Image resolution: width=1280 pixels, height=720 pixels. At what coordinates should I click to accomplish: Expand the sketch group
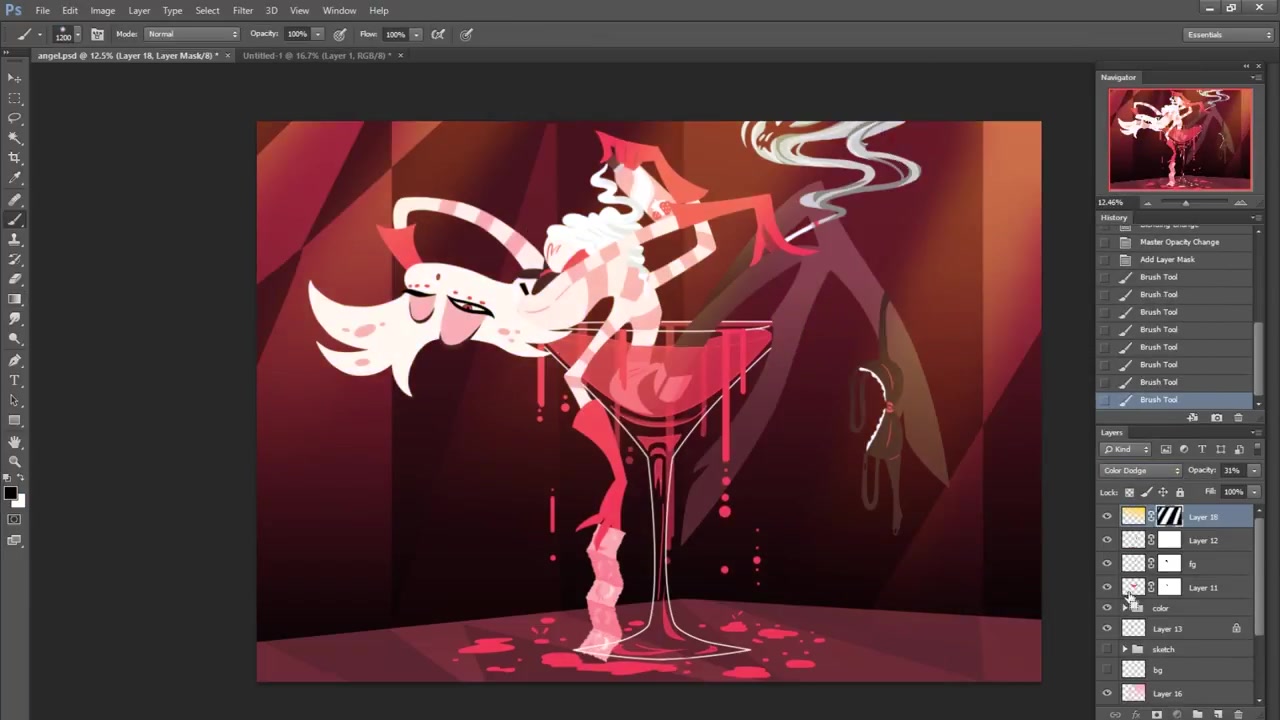click(x=1124, y=649)
